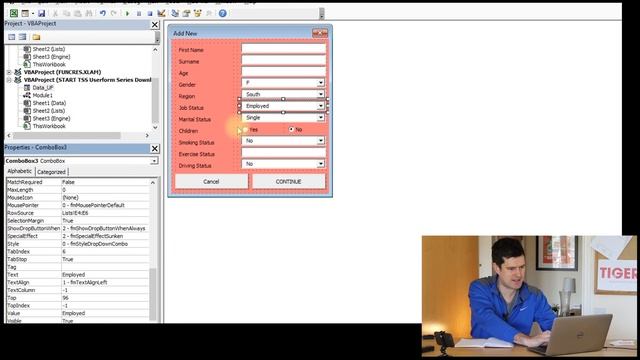Click View Code icon in Project pane
Image resolution: width=640 pixels, height=360 pixels.
point(11,37)
